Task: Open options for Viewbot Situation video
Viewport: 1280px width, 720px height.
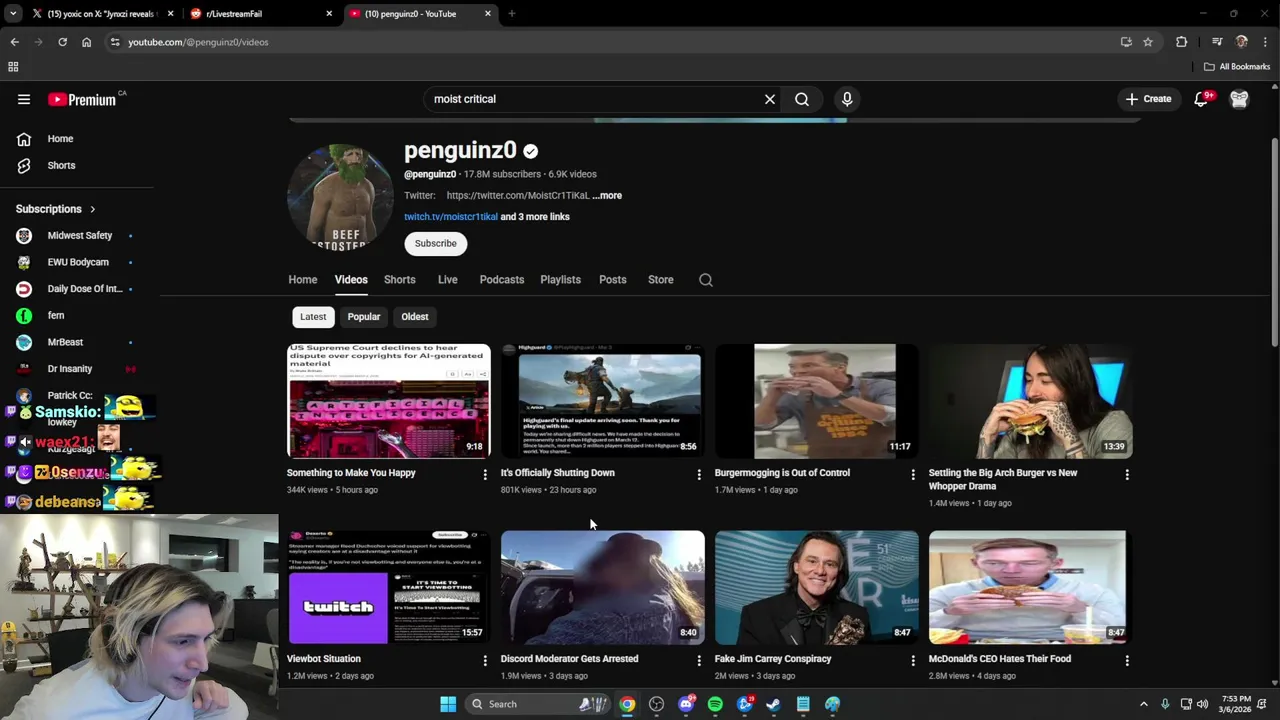Action: pyautogui.click(x=485, y=660)
